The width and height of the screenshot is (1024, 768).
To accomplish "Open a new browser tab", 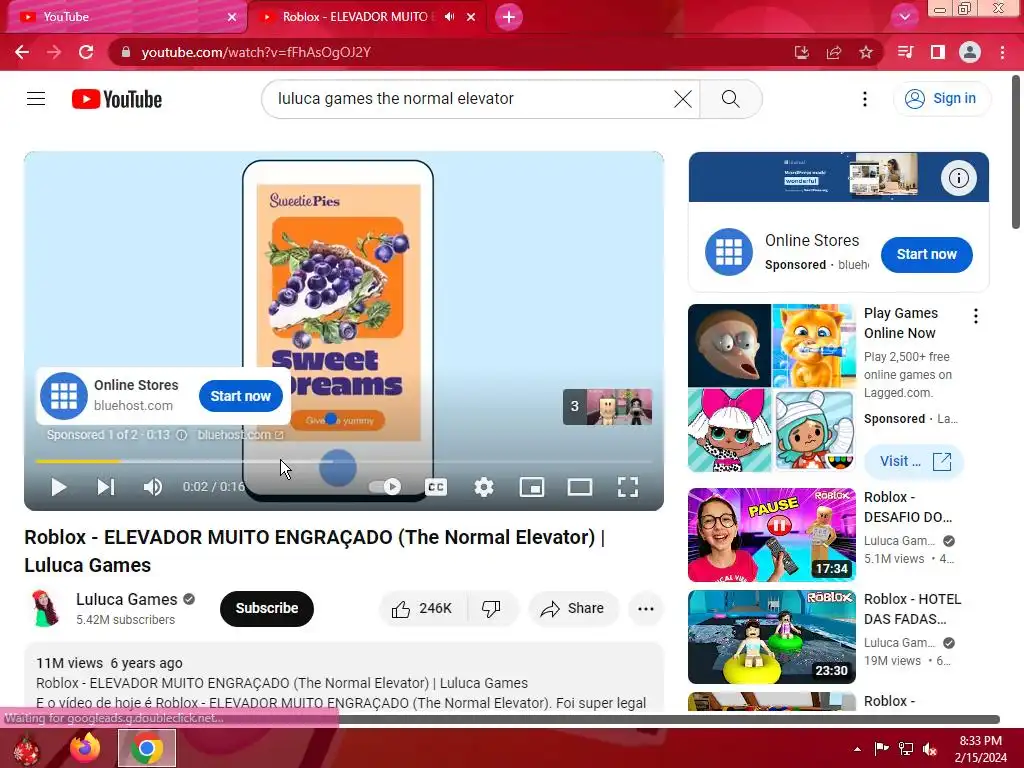I will (x=509, y=17).
